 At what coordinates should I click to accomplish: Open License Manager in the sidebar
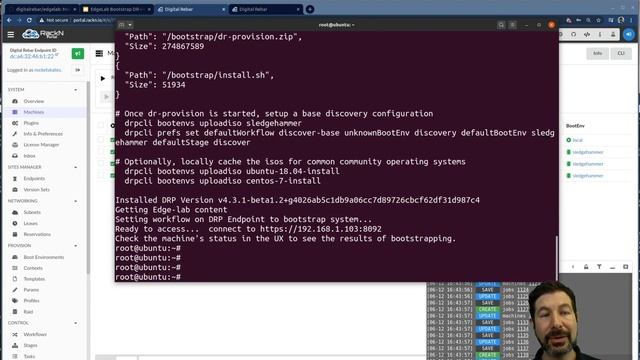coord(41,145)
